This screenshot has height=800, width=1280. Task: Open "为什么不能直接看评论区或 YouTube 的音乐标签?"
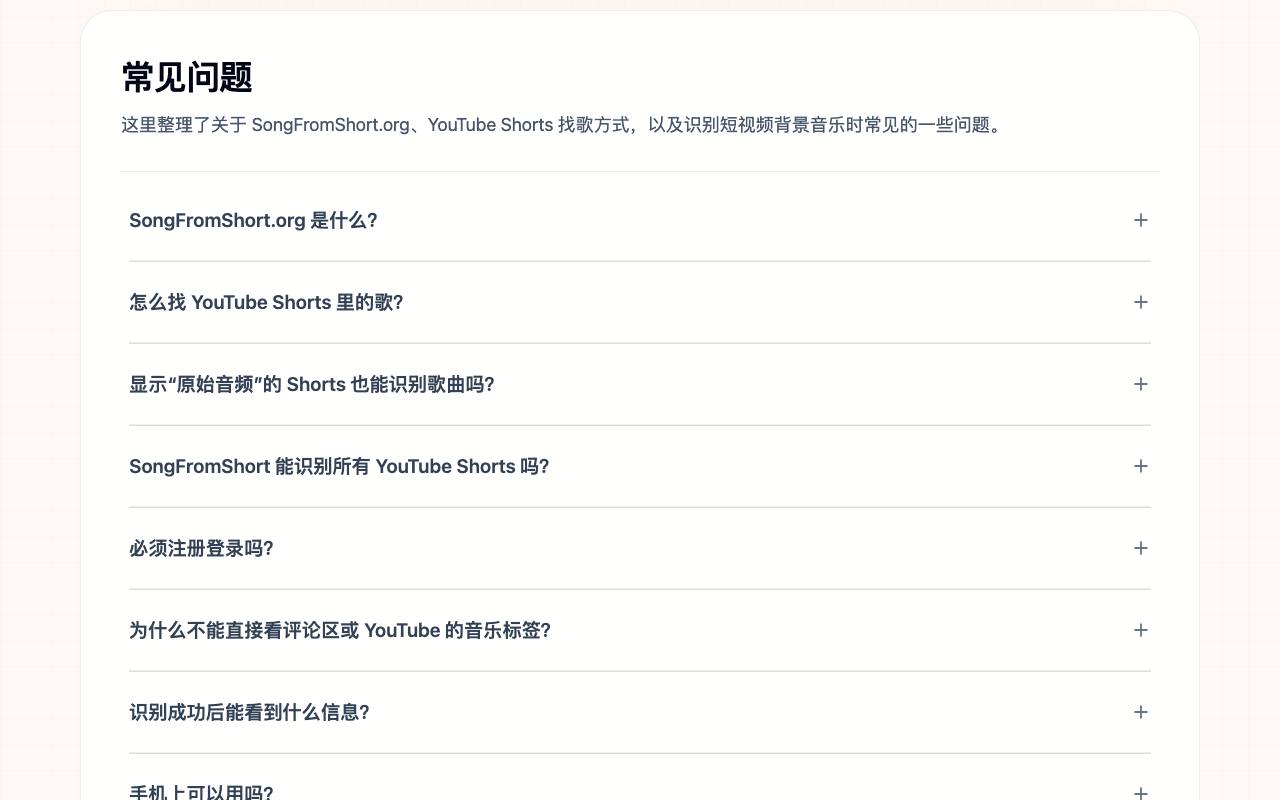pos(640,630)
